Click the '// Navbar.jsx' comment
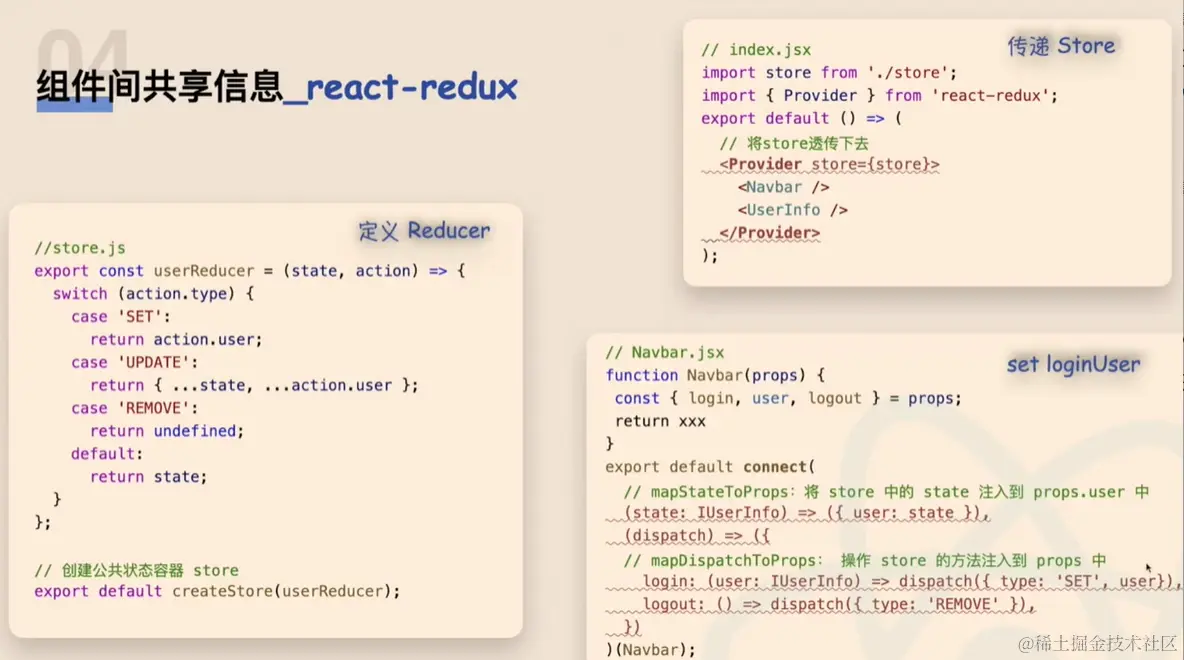Screen dimensions: 1184x660 664,353
